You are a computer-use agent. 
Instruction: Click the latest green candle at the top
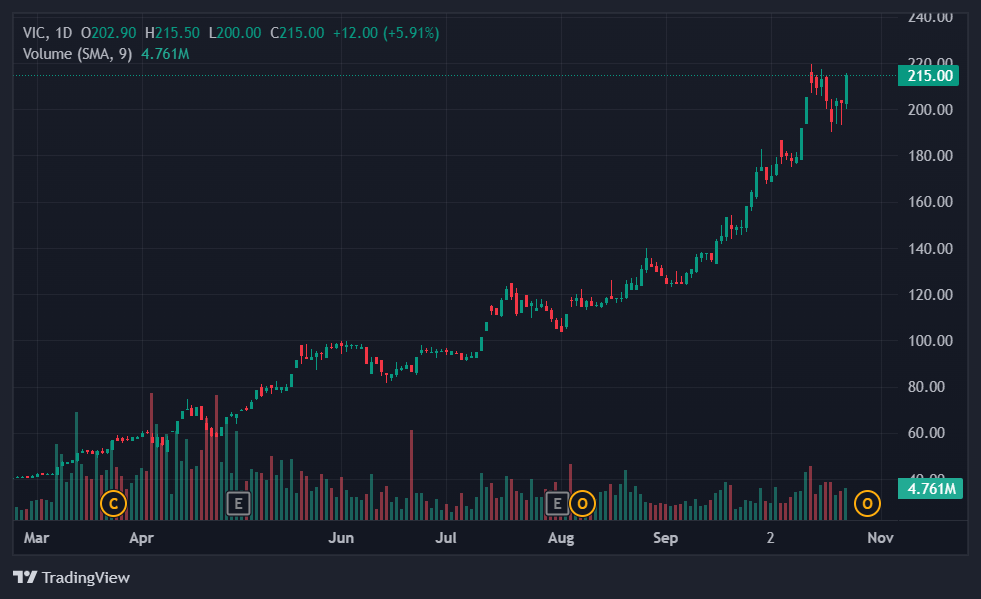click(846, 88)
